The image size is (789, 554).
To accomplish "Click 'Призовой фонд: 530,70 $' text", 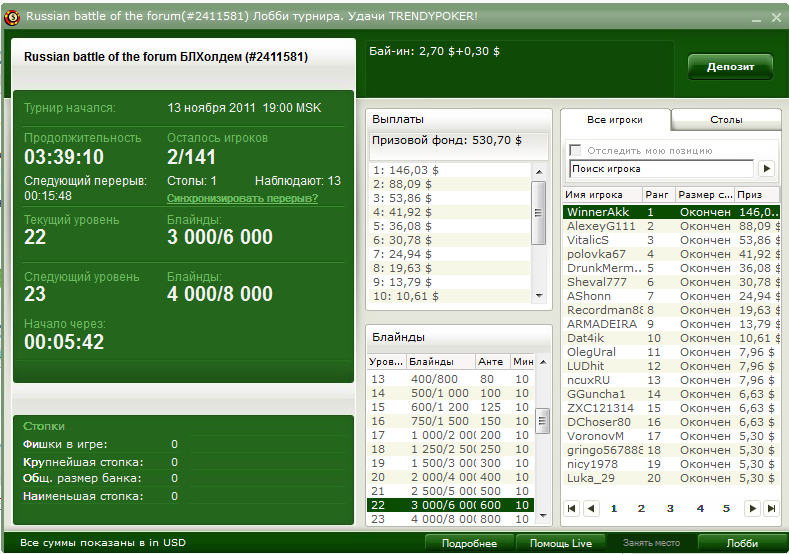I will 446,140.
